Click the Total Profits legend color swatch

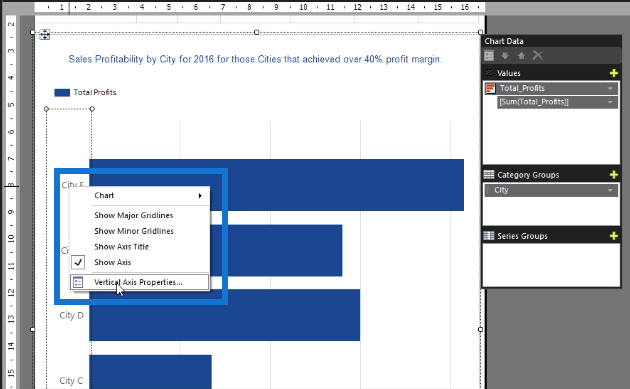point(62,93)
